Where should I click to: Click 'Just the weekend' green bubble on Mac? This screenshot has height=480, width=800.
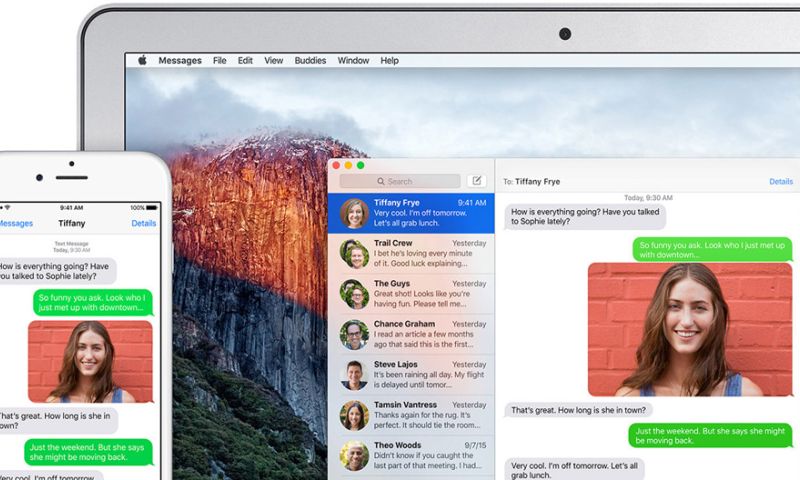click(711, 436)
